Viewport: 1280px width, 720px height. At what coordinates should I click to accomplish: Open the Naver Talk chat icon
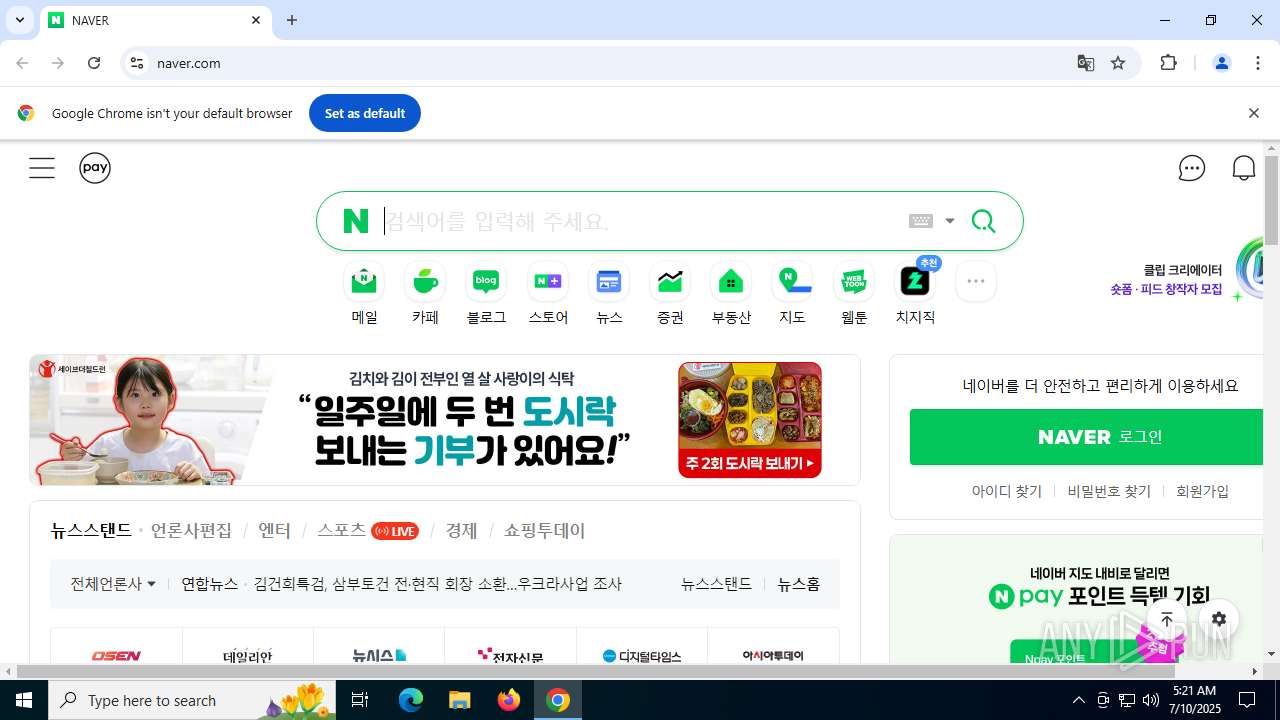1192,168
